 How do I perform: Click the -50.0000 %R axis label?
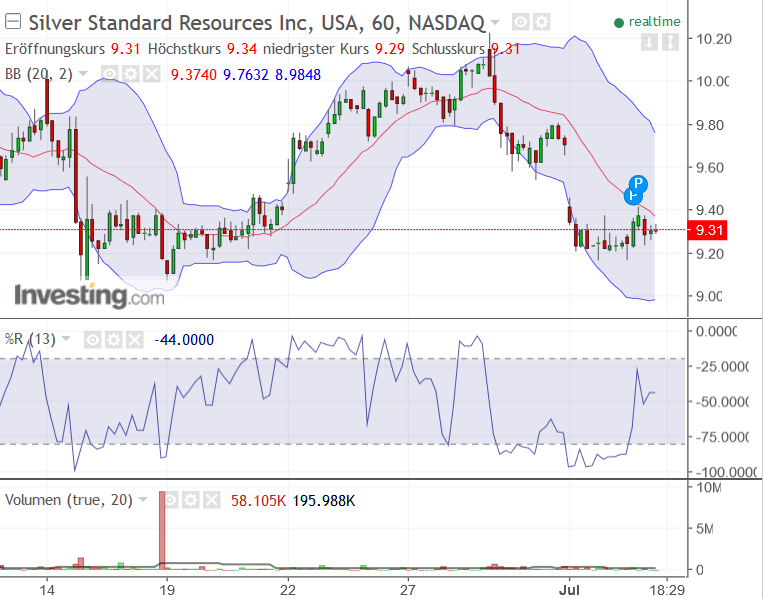pyautogui.click(x=722, y=402)
